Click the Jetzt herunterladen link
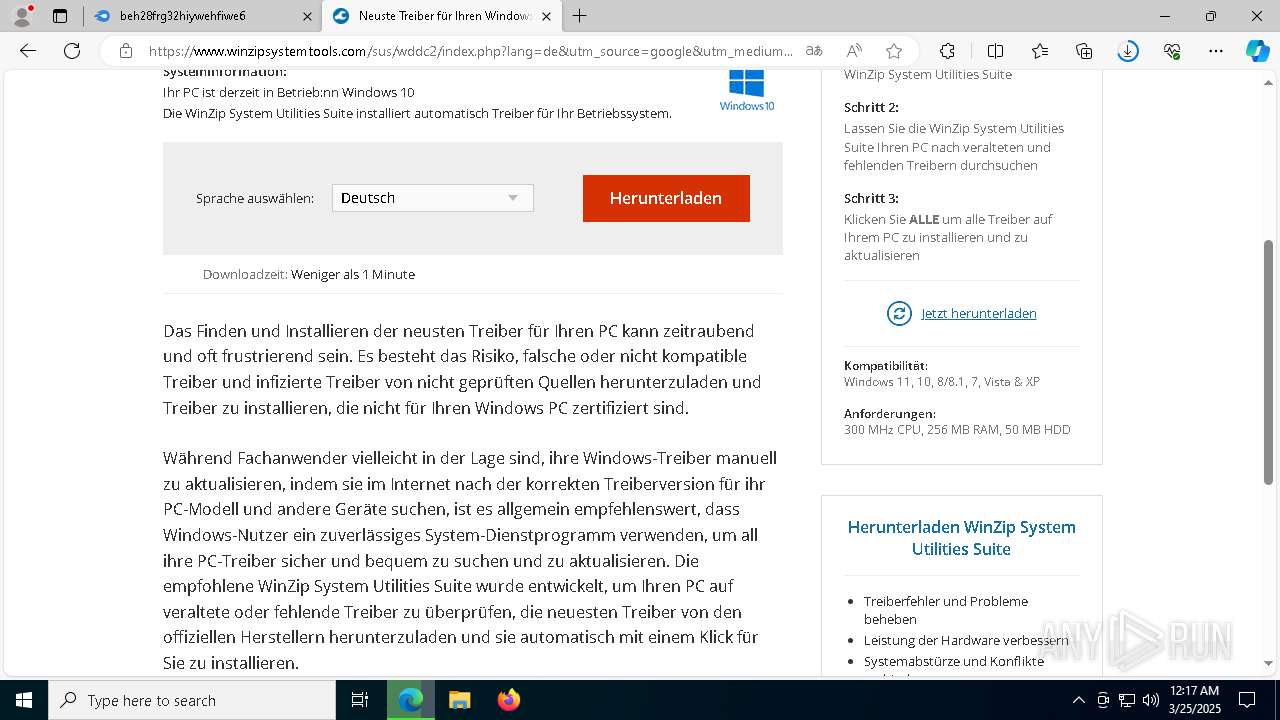 [x=978, y=313]
